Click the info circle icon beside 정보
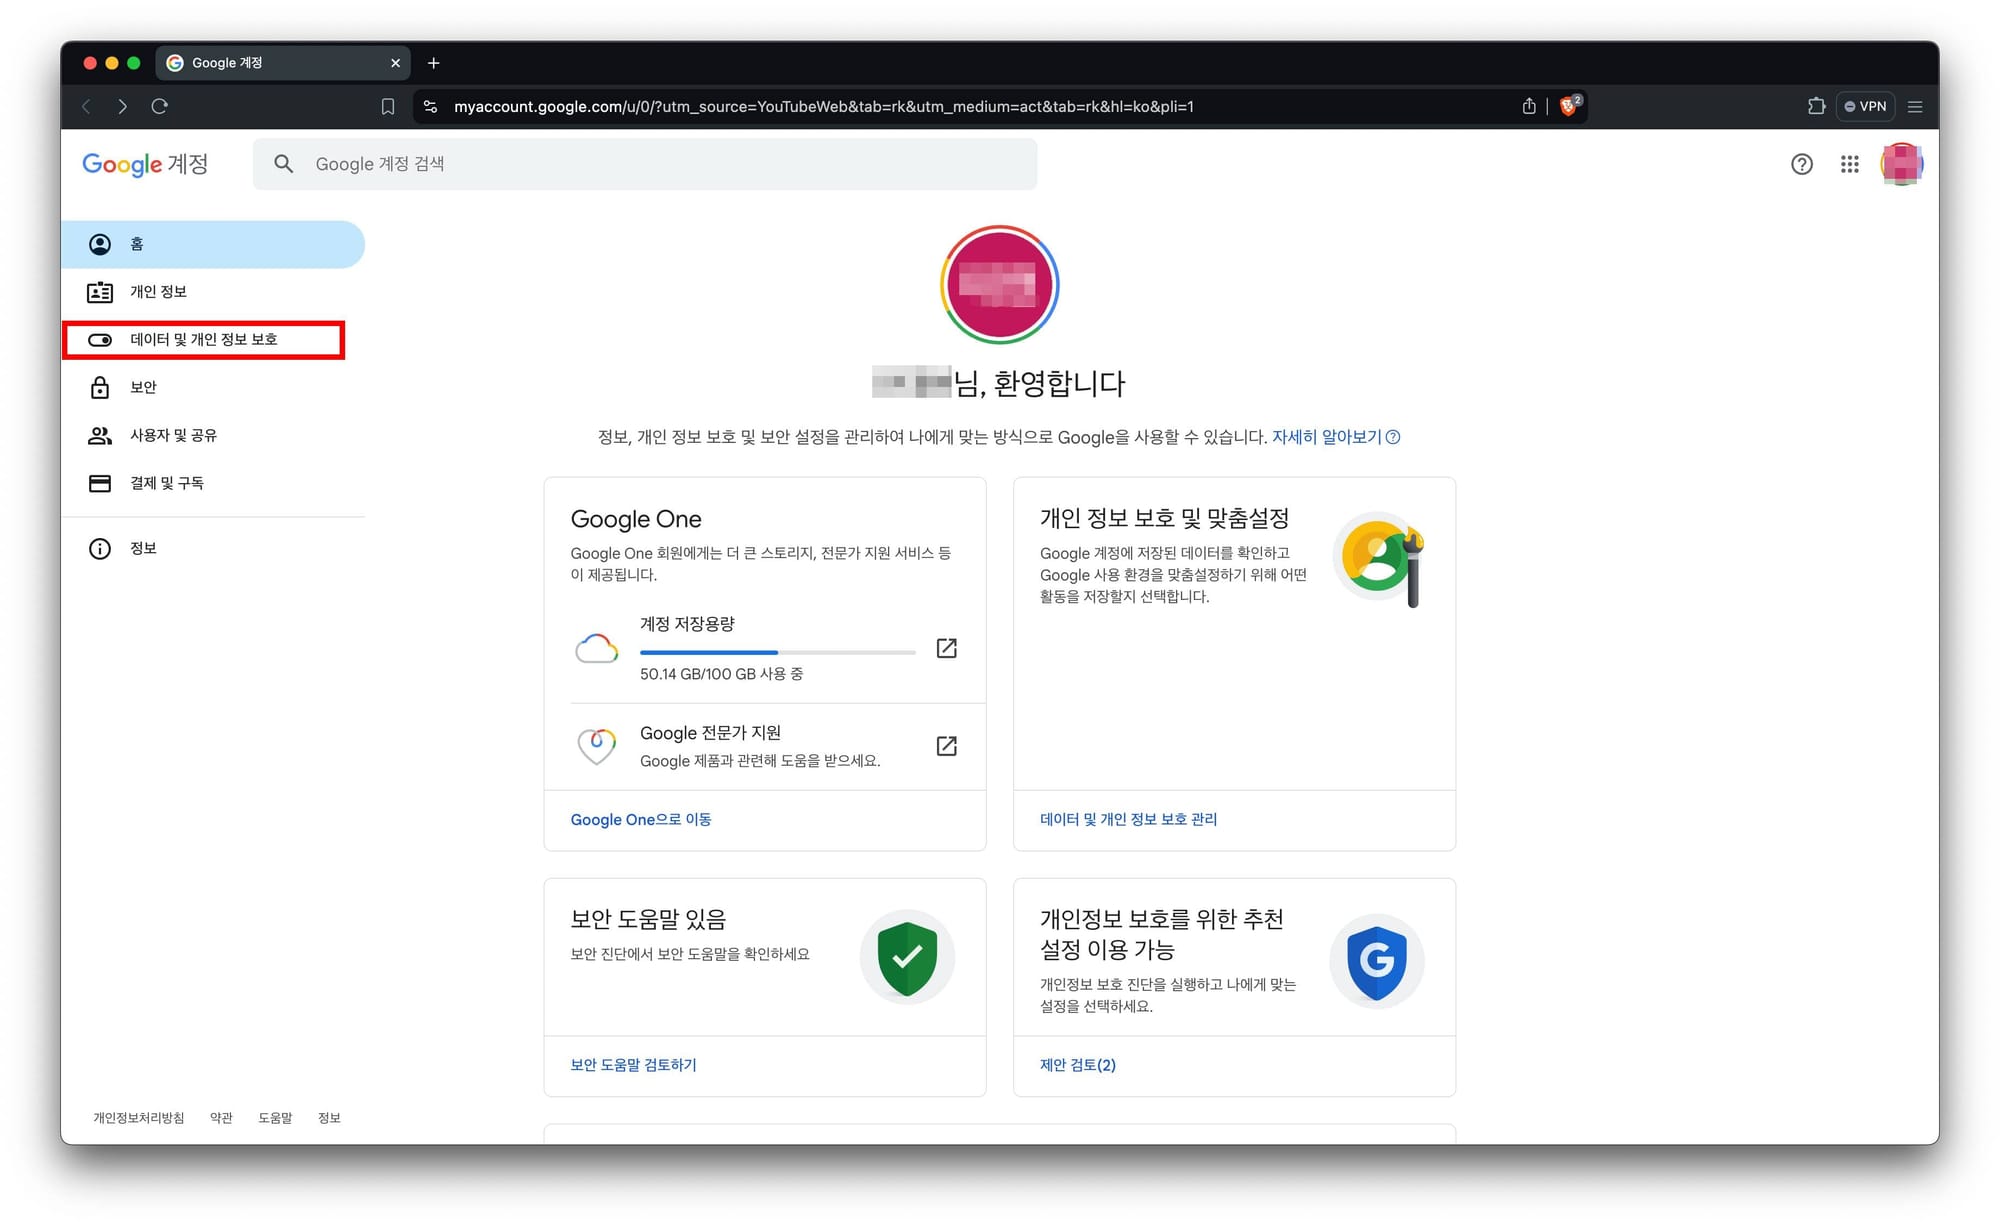This screenshot has width=2000, height=1225. click(100, 548)
